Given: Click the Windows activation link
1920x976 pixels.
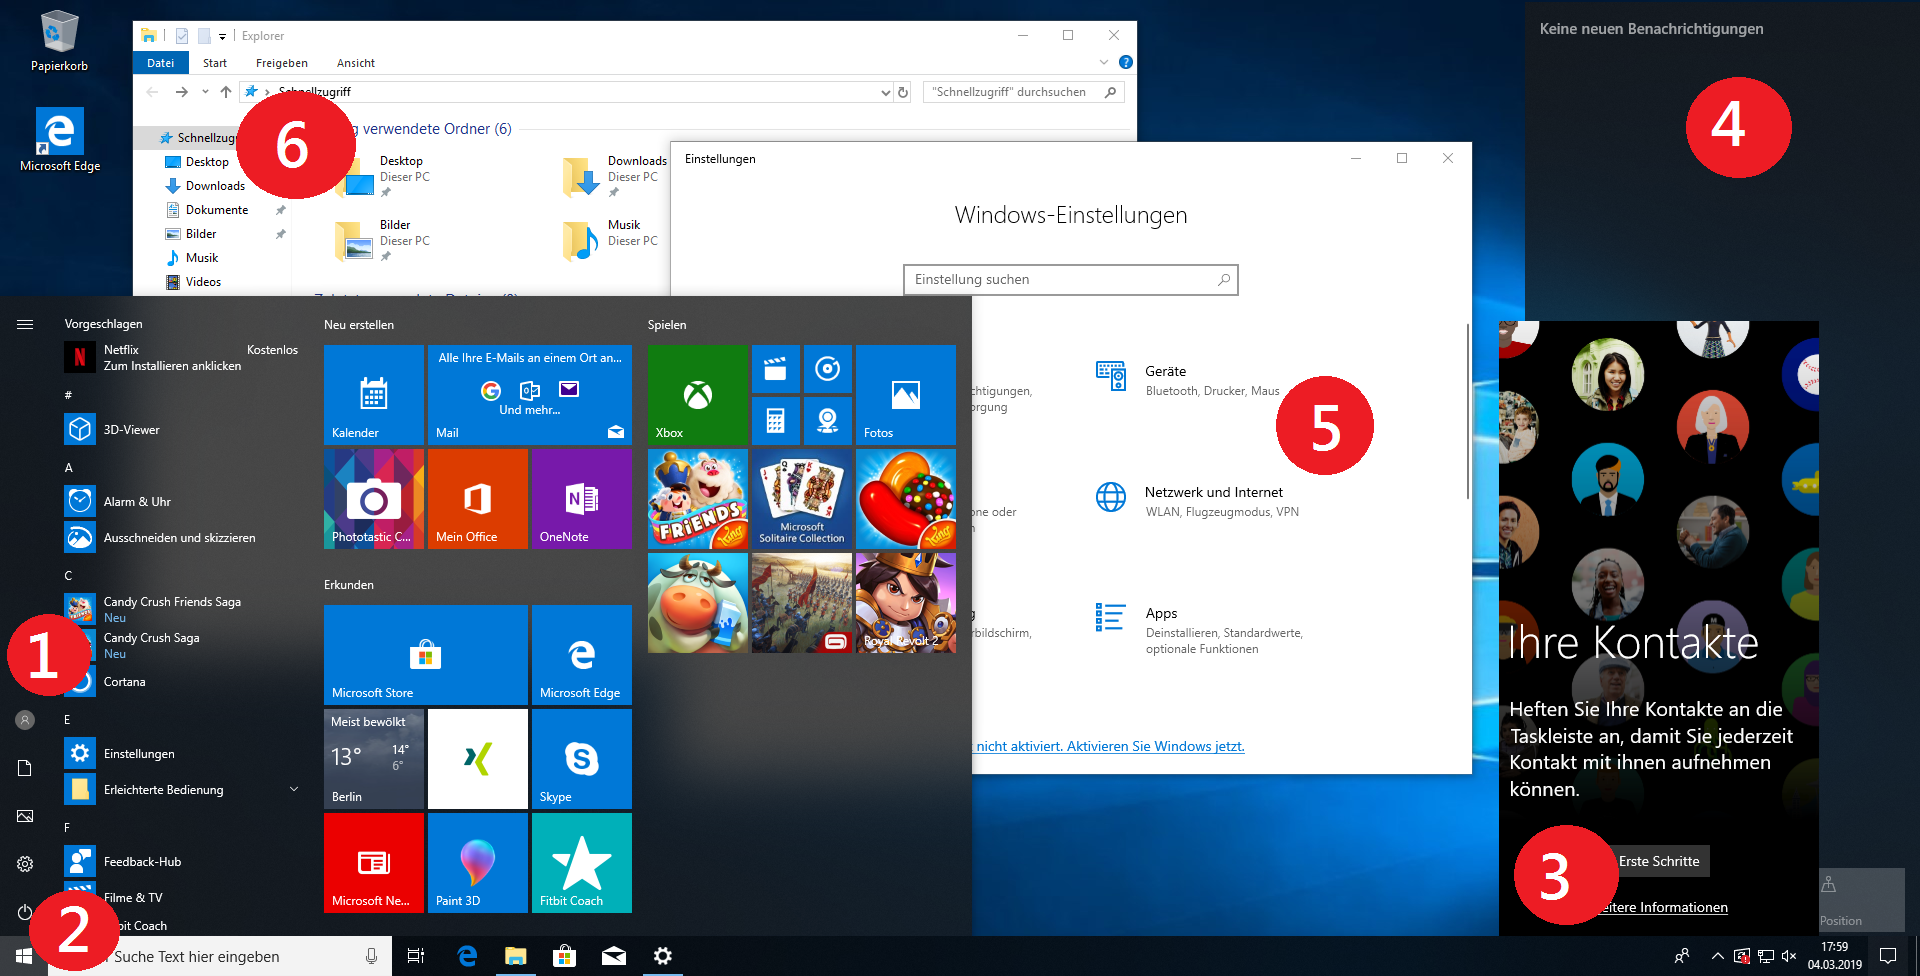Looking at the screenshot, I should [1110, 746].
